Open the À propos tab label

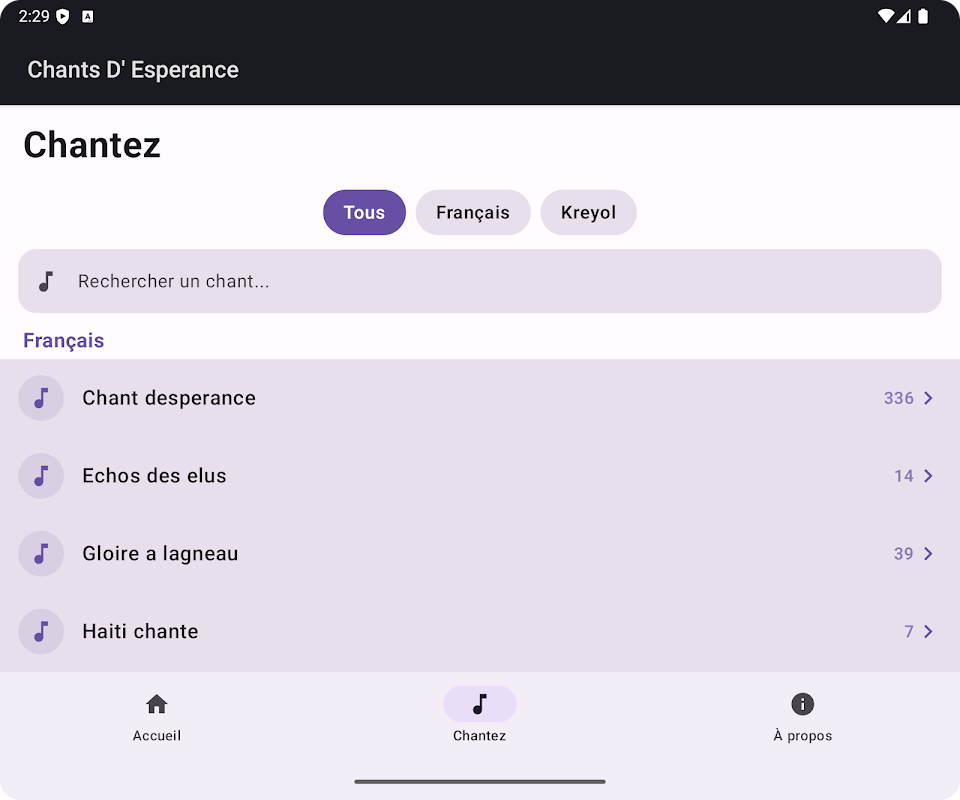(x=802, y=736)
